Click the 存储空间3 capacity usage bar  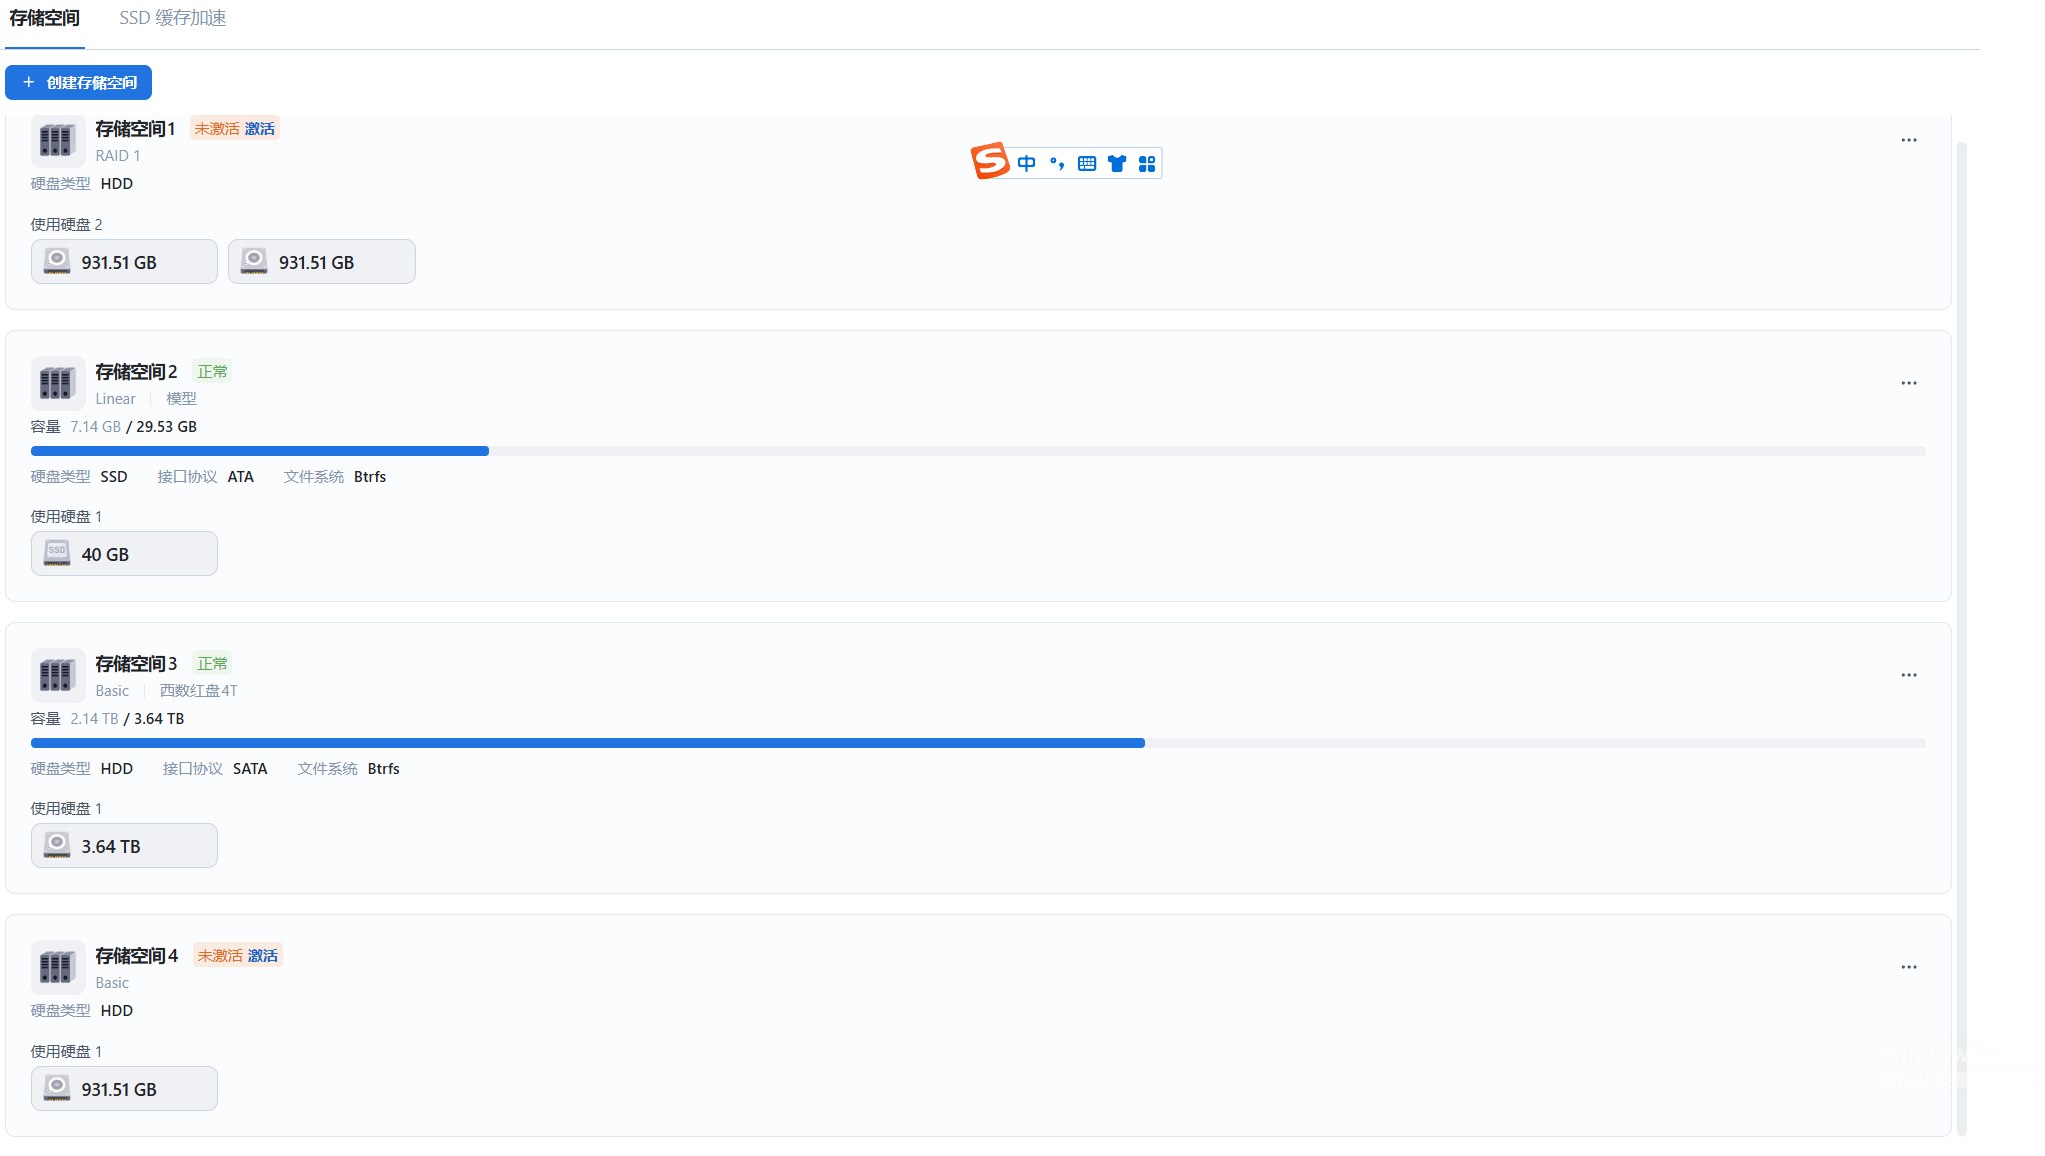click(x=978, y=743)
